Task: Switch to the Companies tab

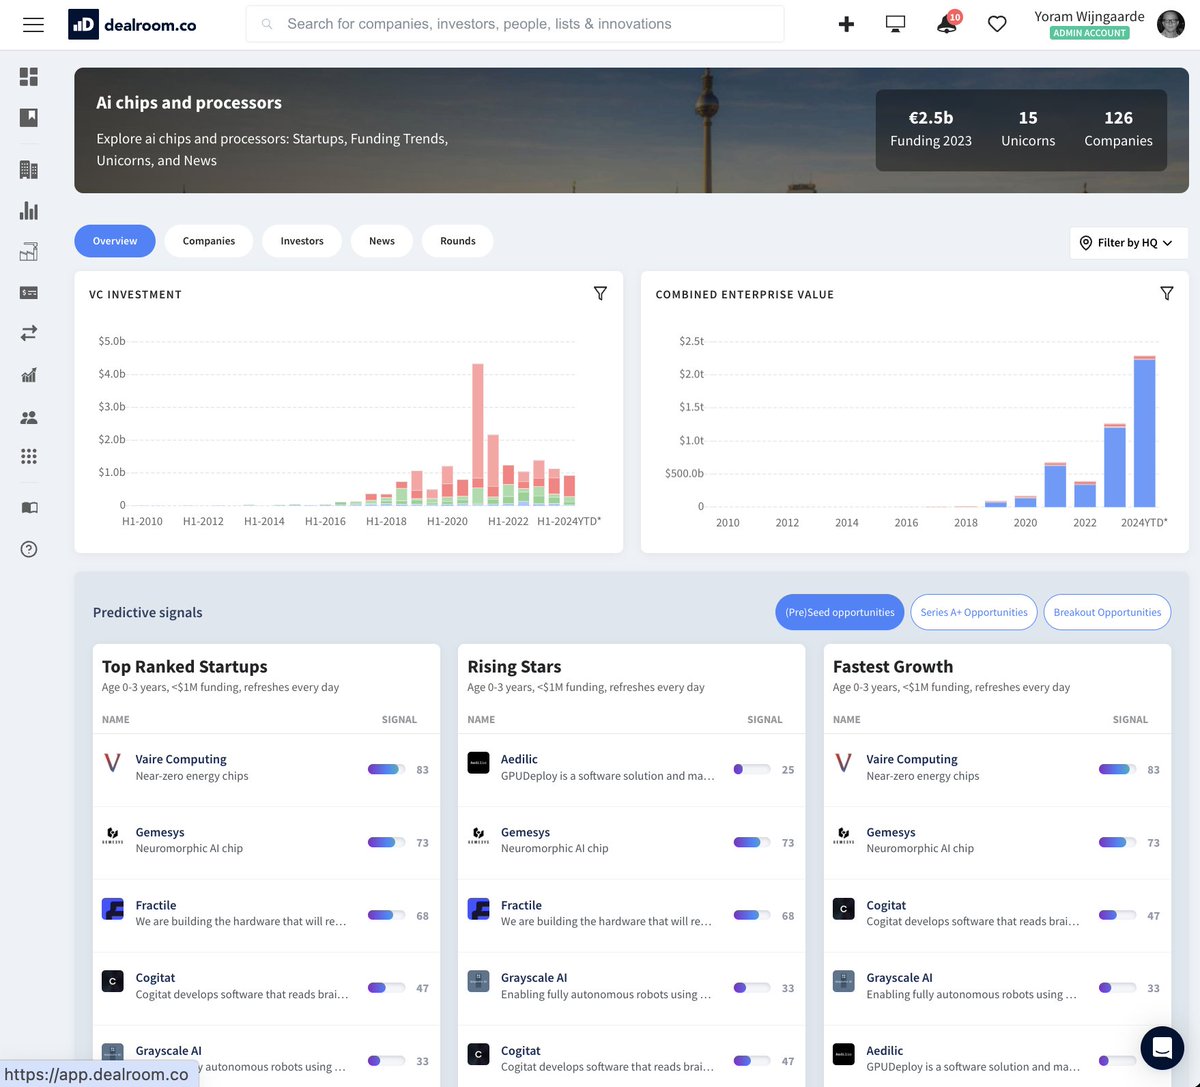Action: click(x=209, y=241)
